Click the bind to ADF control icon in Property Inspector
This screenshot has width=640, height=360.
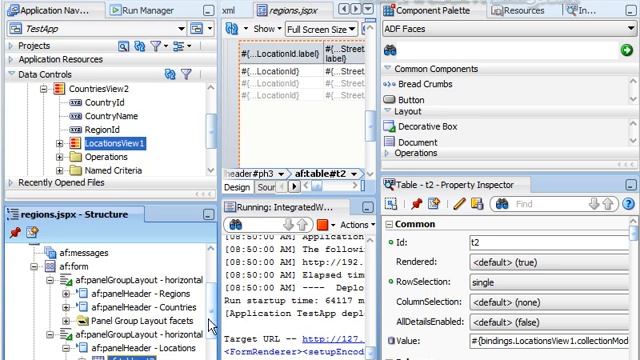pos(477,204)
